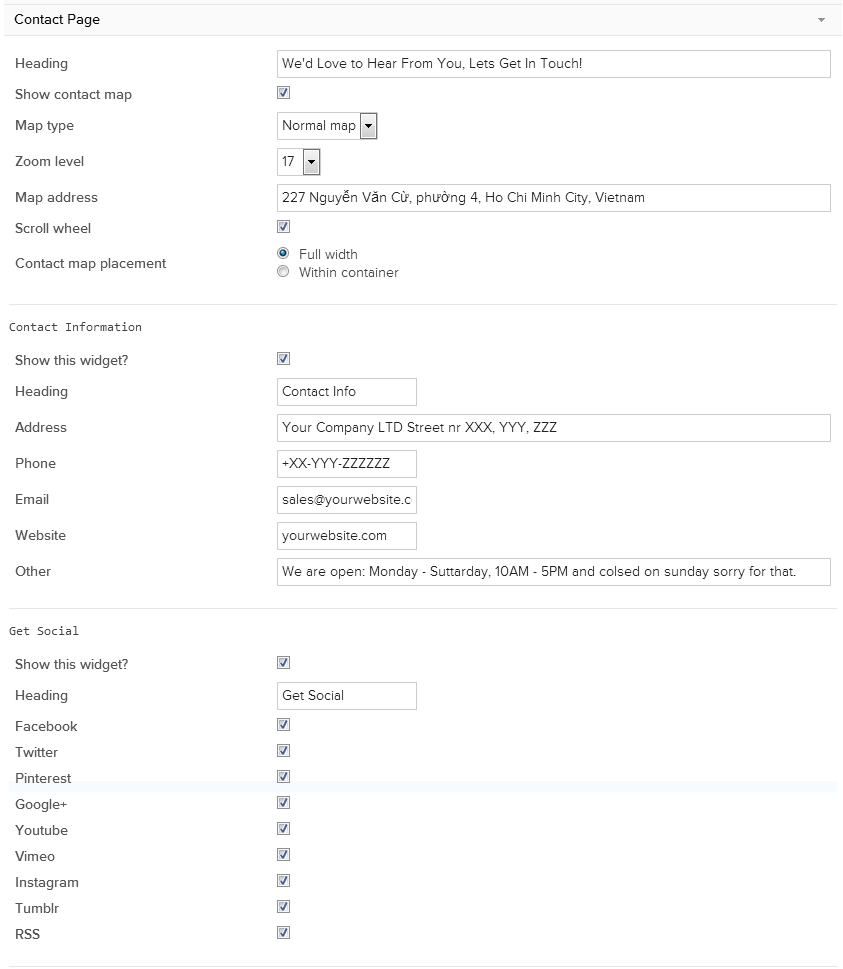Click the Map address input field
This screenshot has width=843, height=969.
(554, 198)
